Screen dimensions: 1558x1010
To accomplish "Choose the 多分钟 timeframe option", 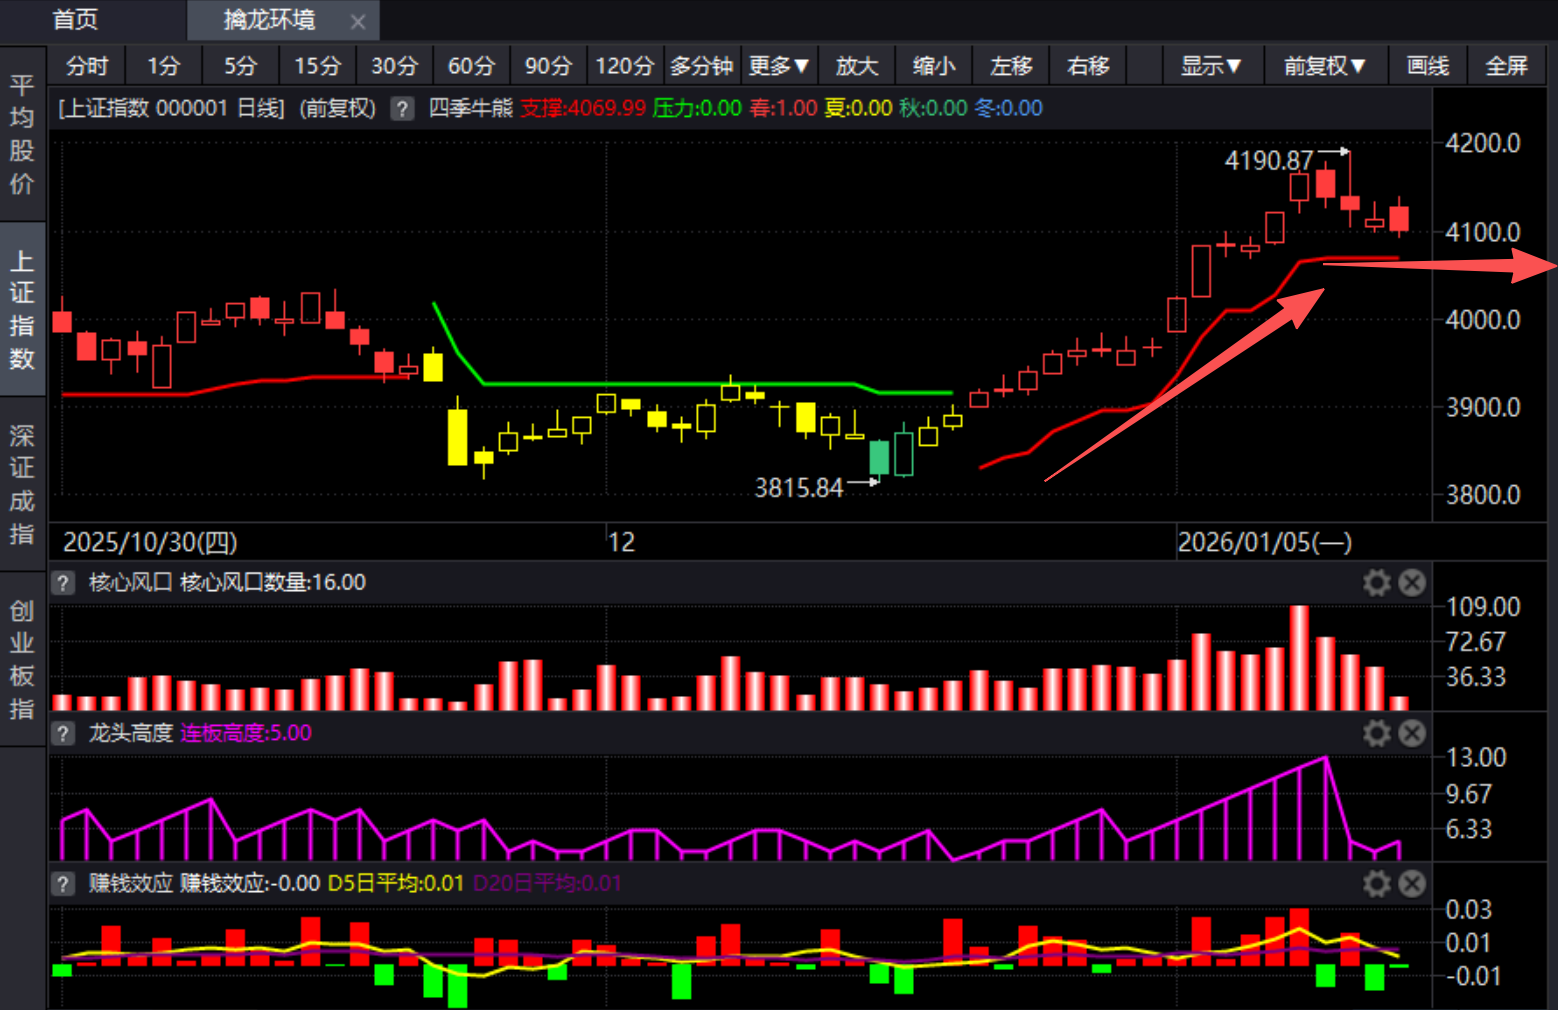I will click(702, 66).
